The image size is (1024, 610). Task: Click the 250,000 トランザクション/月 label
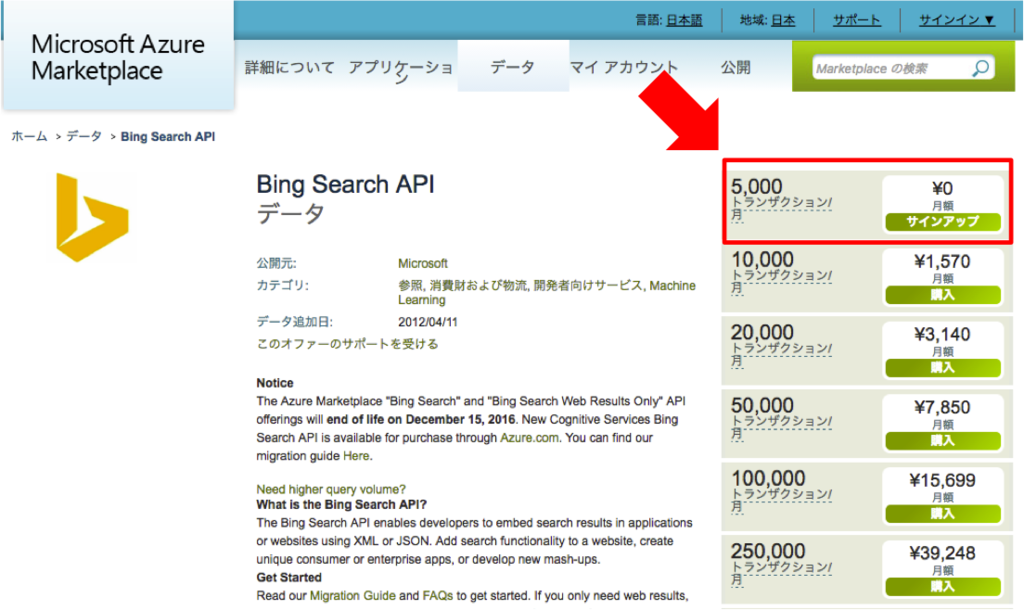[x=781, y=565]
